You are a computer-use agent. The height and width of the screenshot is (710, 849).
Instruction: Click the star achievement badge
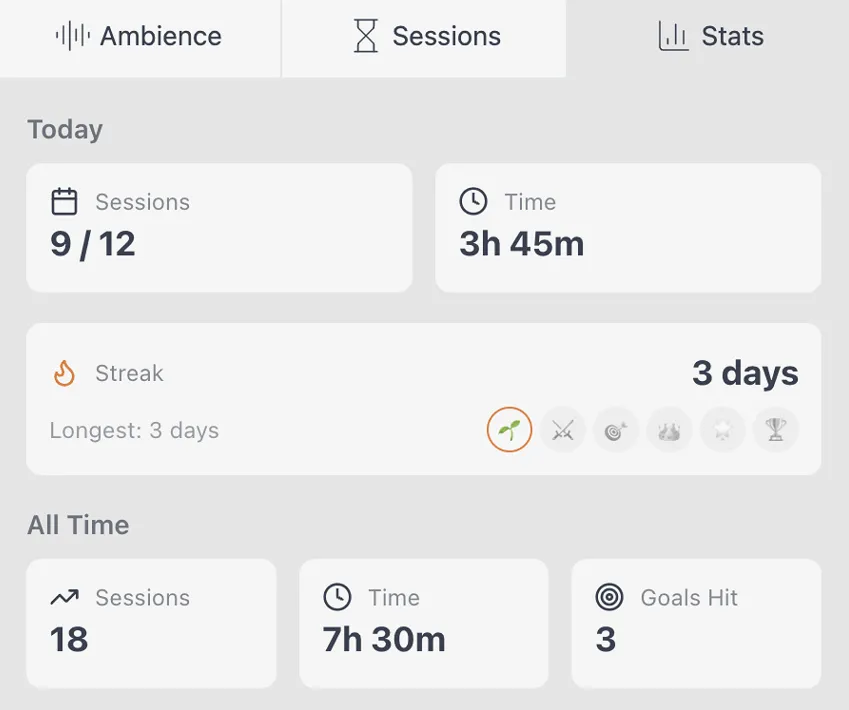(x=722, y=429)
